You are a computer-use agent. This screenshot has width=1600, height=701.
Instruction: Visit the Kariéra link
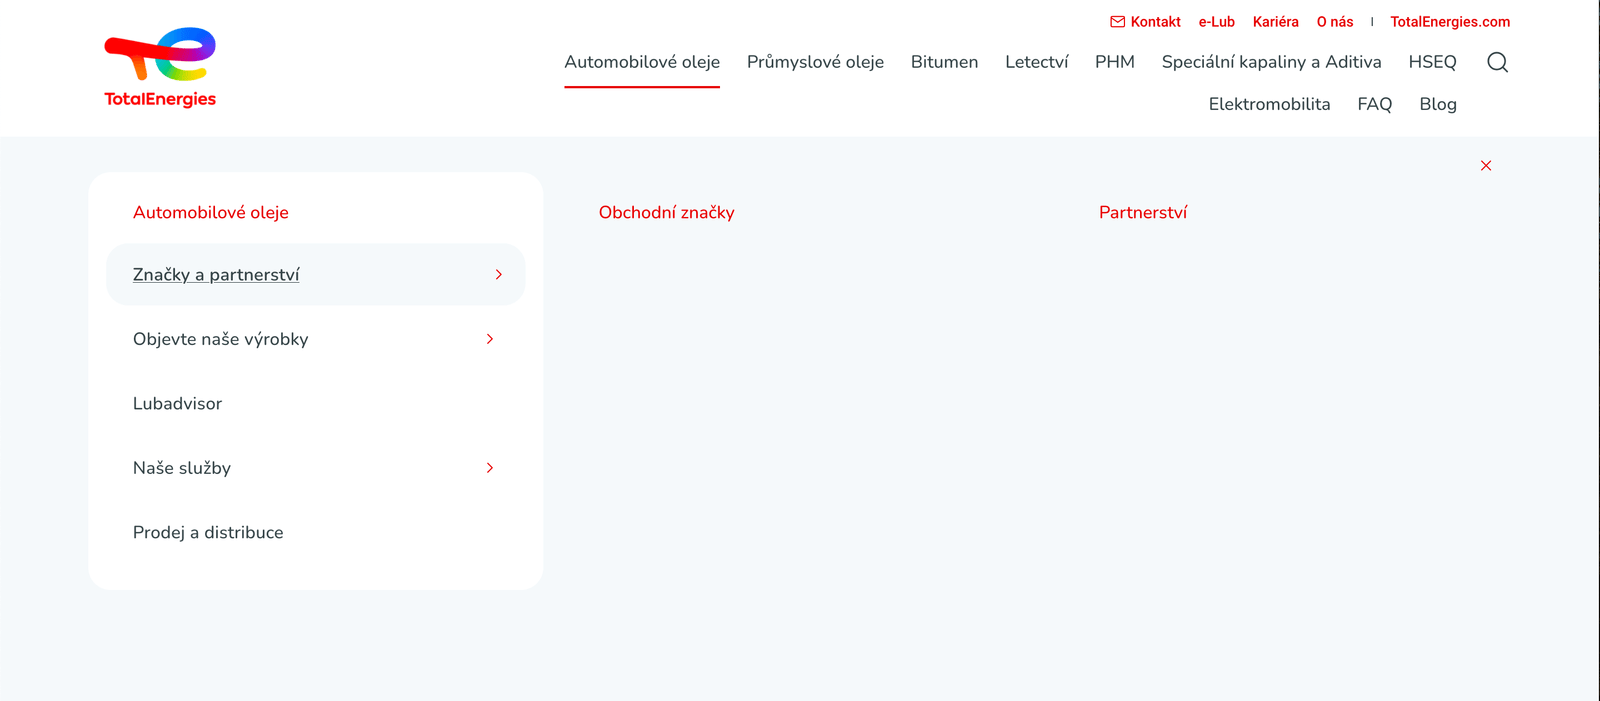pos(1275,22)
